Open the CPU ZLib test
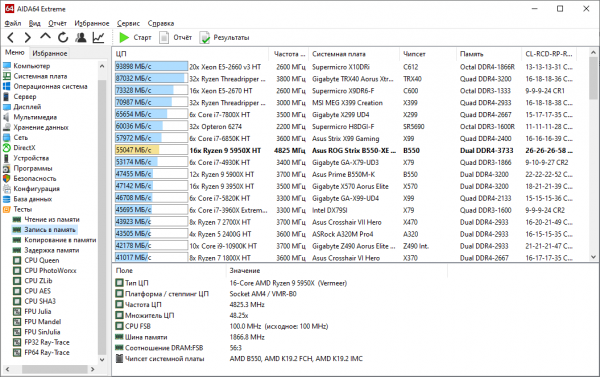Image resolution: width=600 pixels, height=377 pixels. pyautogui.click(x=38, y=281)
